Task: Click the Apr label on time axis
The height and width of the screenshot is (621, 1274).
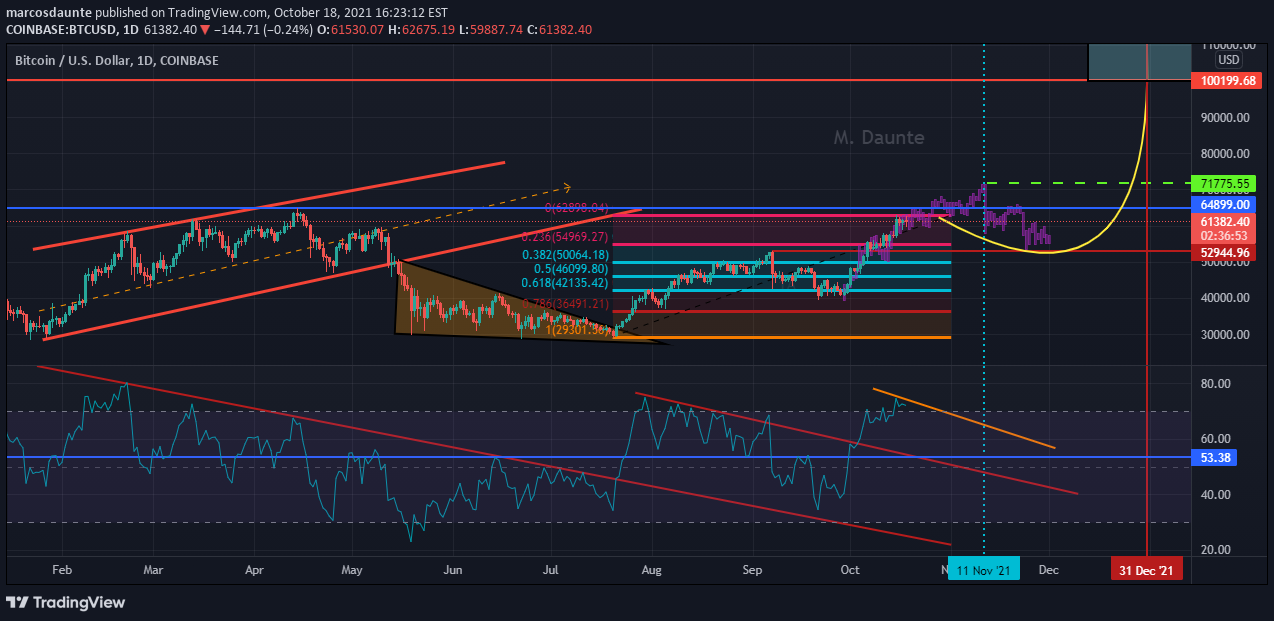Action: (x=254, y=570)
